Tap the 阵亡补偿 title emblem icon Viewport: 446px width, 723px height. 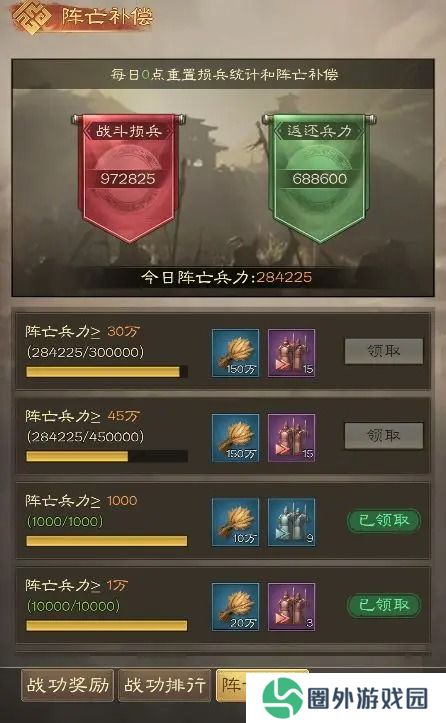[30, 18]
